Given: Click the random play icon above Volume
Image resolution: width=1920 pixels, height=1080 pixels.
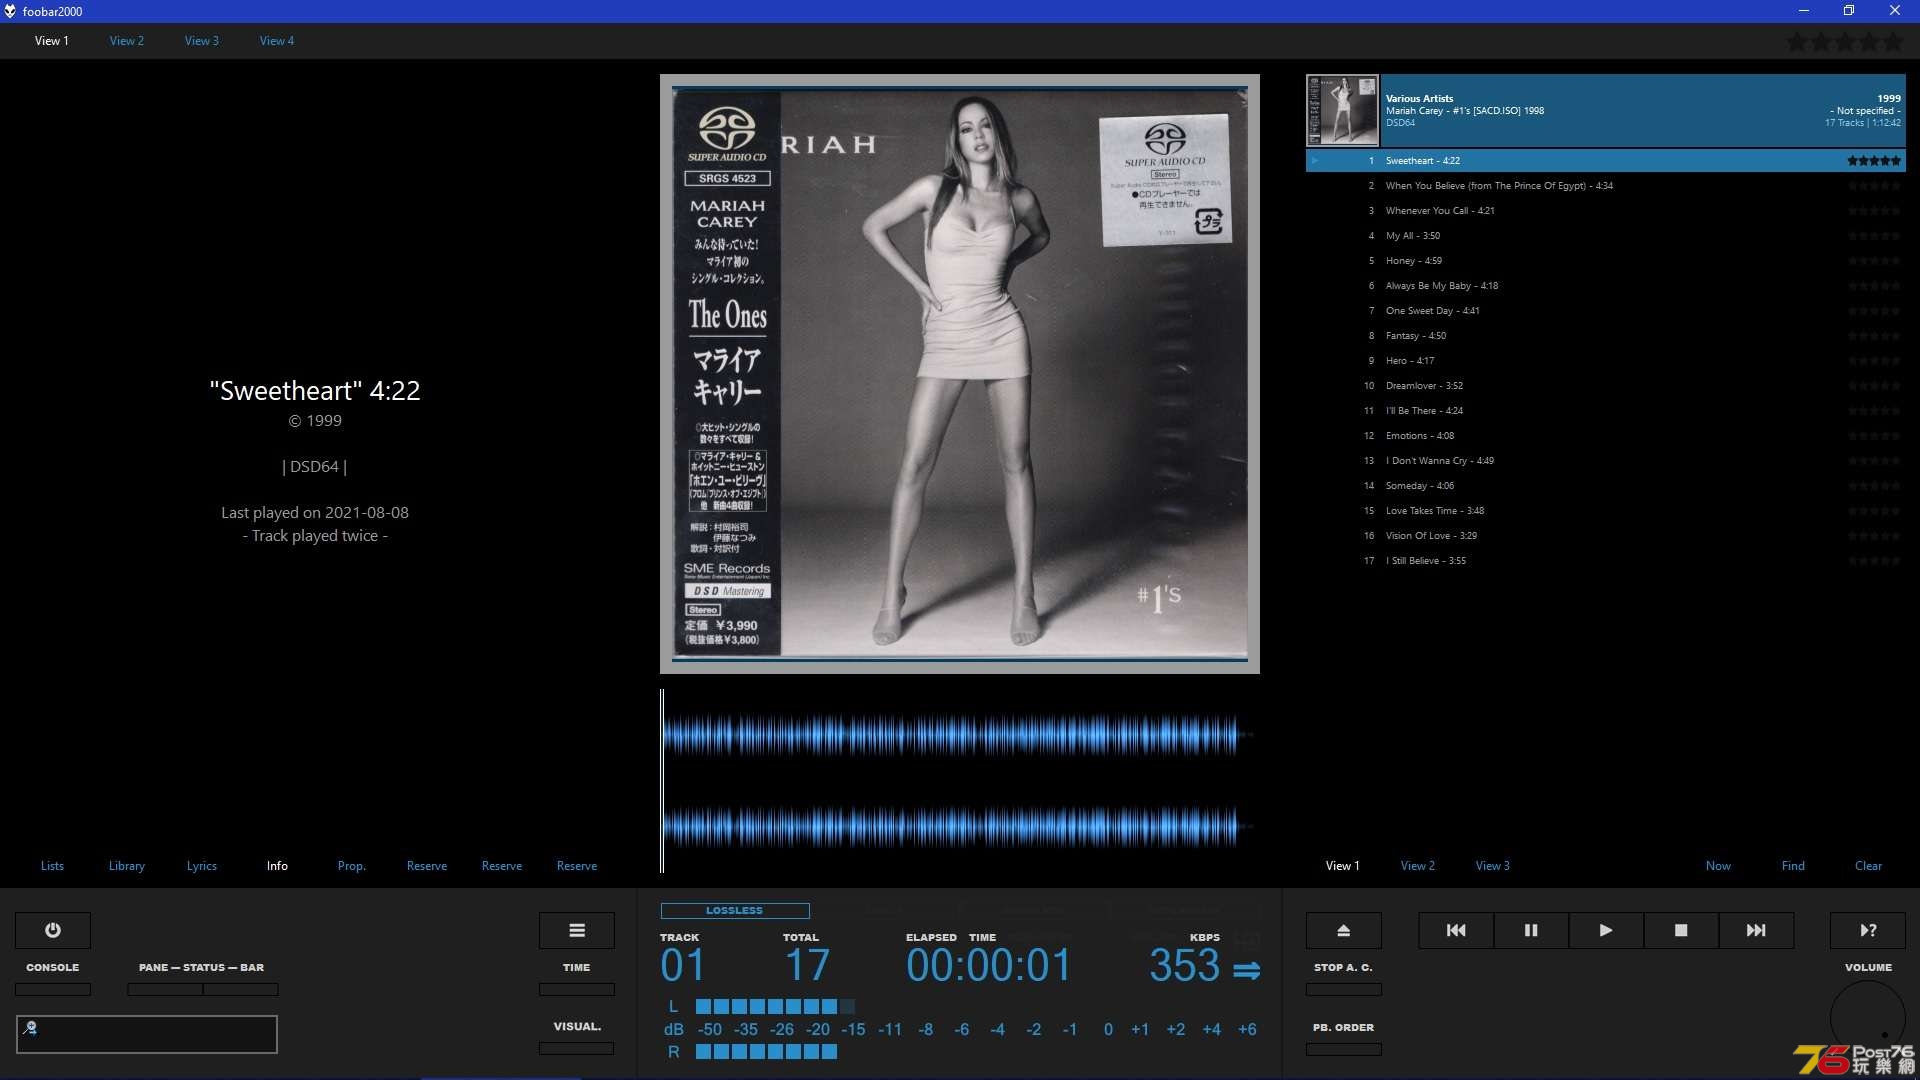Looking at the screenshot, I should (x=1868, y=930).
